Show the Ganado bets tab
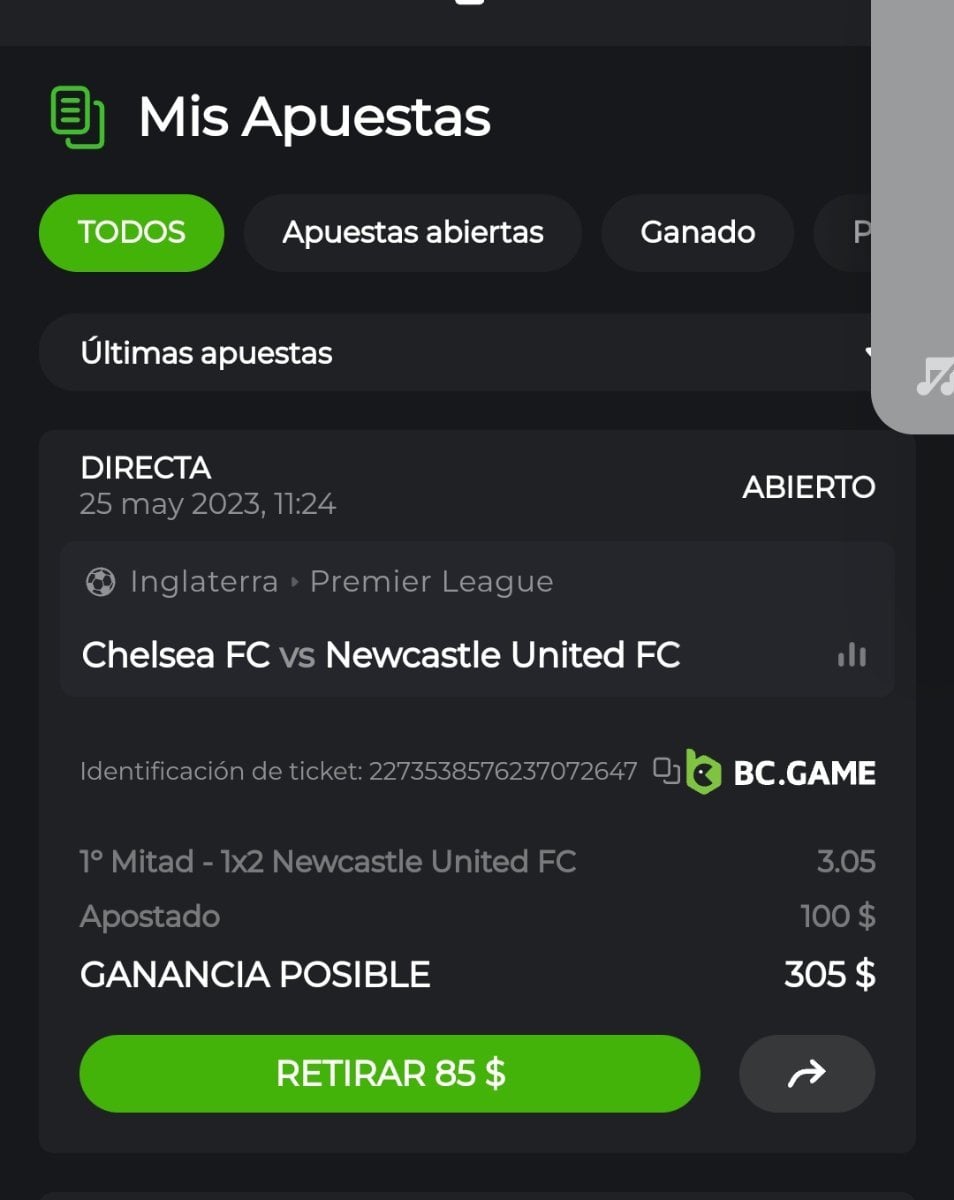Viewport: 954px width, 1200px height. point(697,233)
